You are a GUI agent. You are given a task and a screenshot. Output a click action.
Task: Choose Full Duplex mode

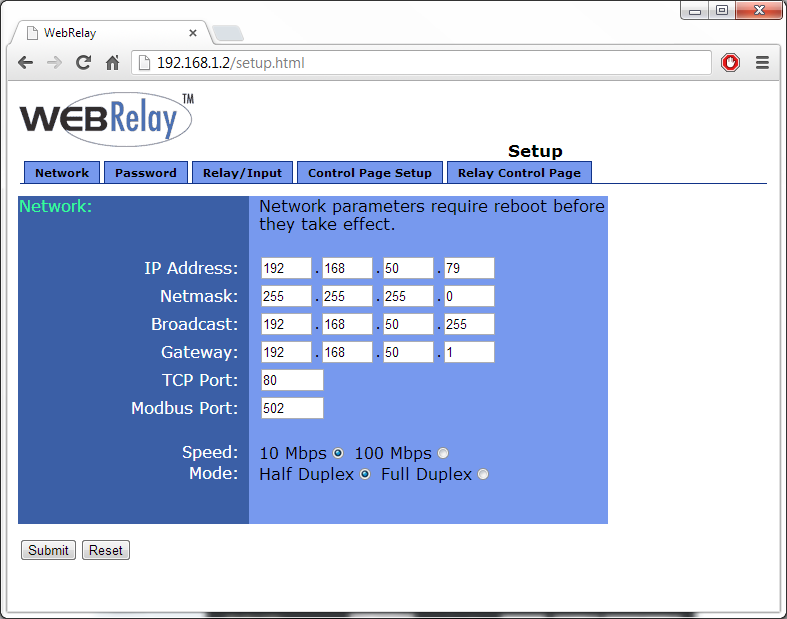[x=483, y=474]
